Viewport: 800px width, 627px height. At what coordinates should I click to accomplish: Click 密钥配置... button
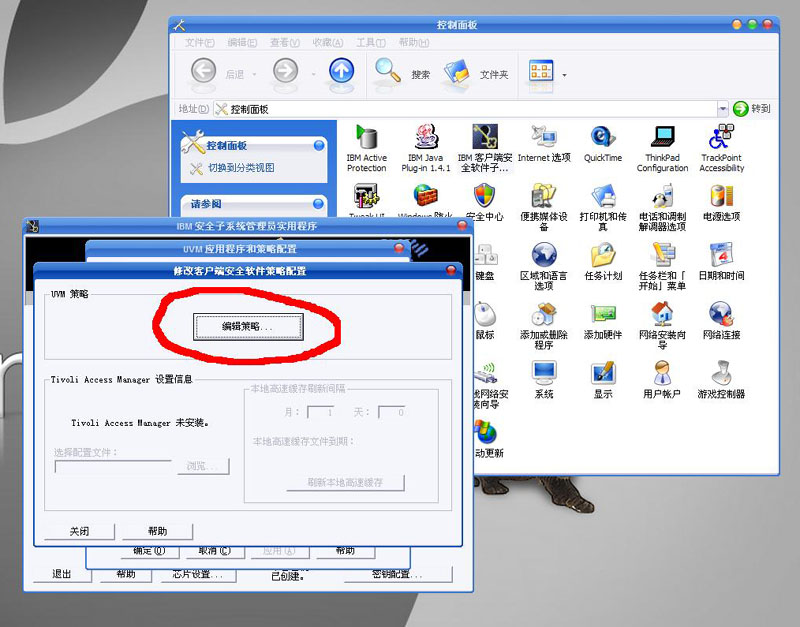point(397,574)
